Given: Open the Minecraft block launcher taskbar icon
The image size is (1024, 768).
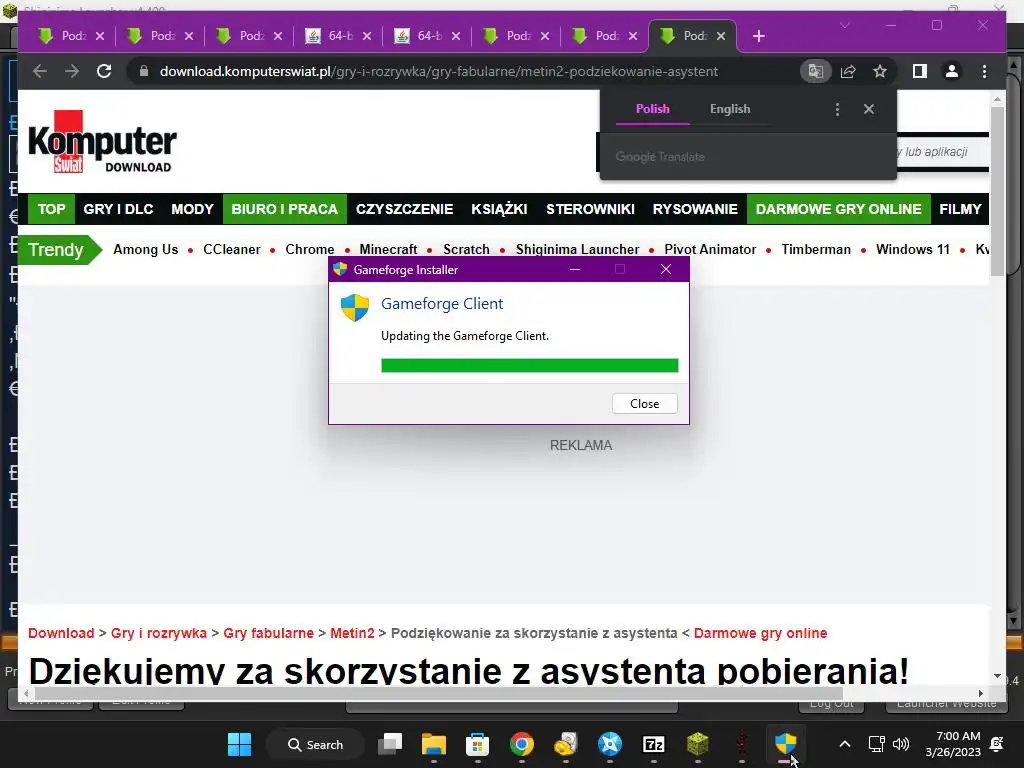Looking at the screenshot, I should [x=697, y=744].
